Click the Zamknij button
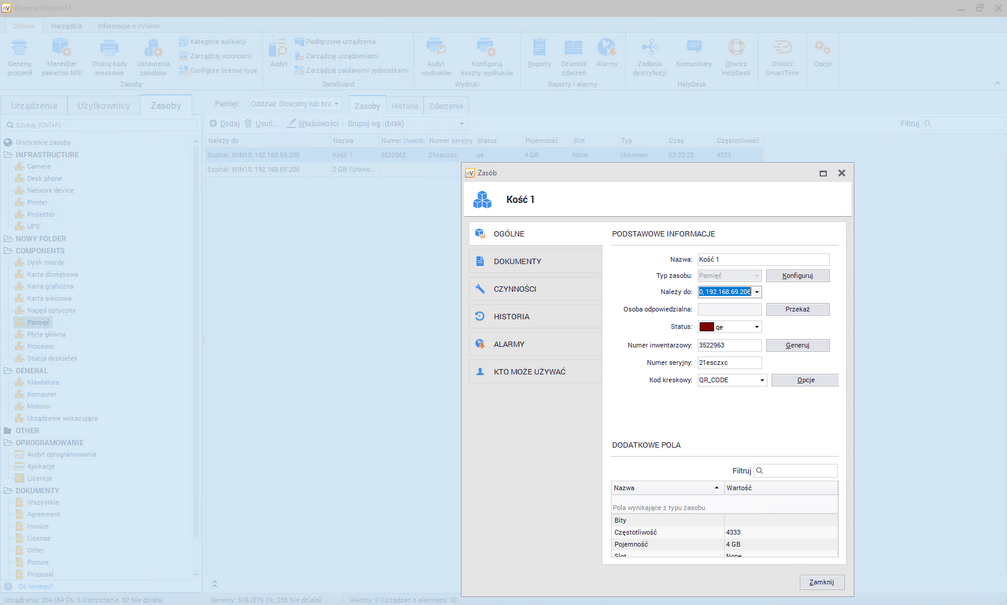This screenshot has width=1007, height=605. [822, 582]
